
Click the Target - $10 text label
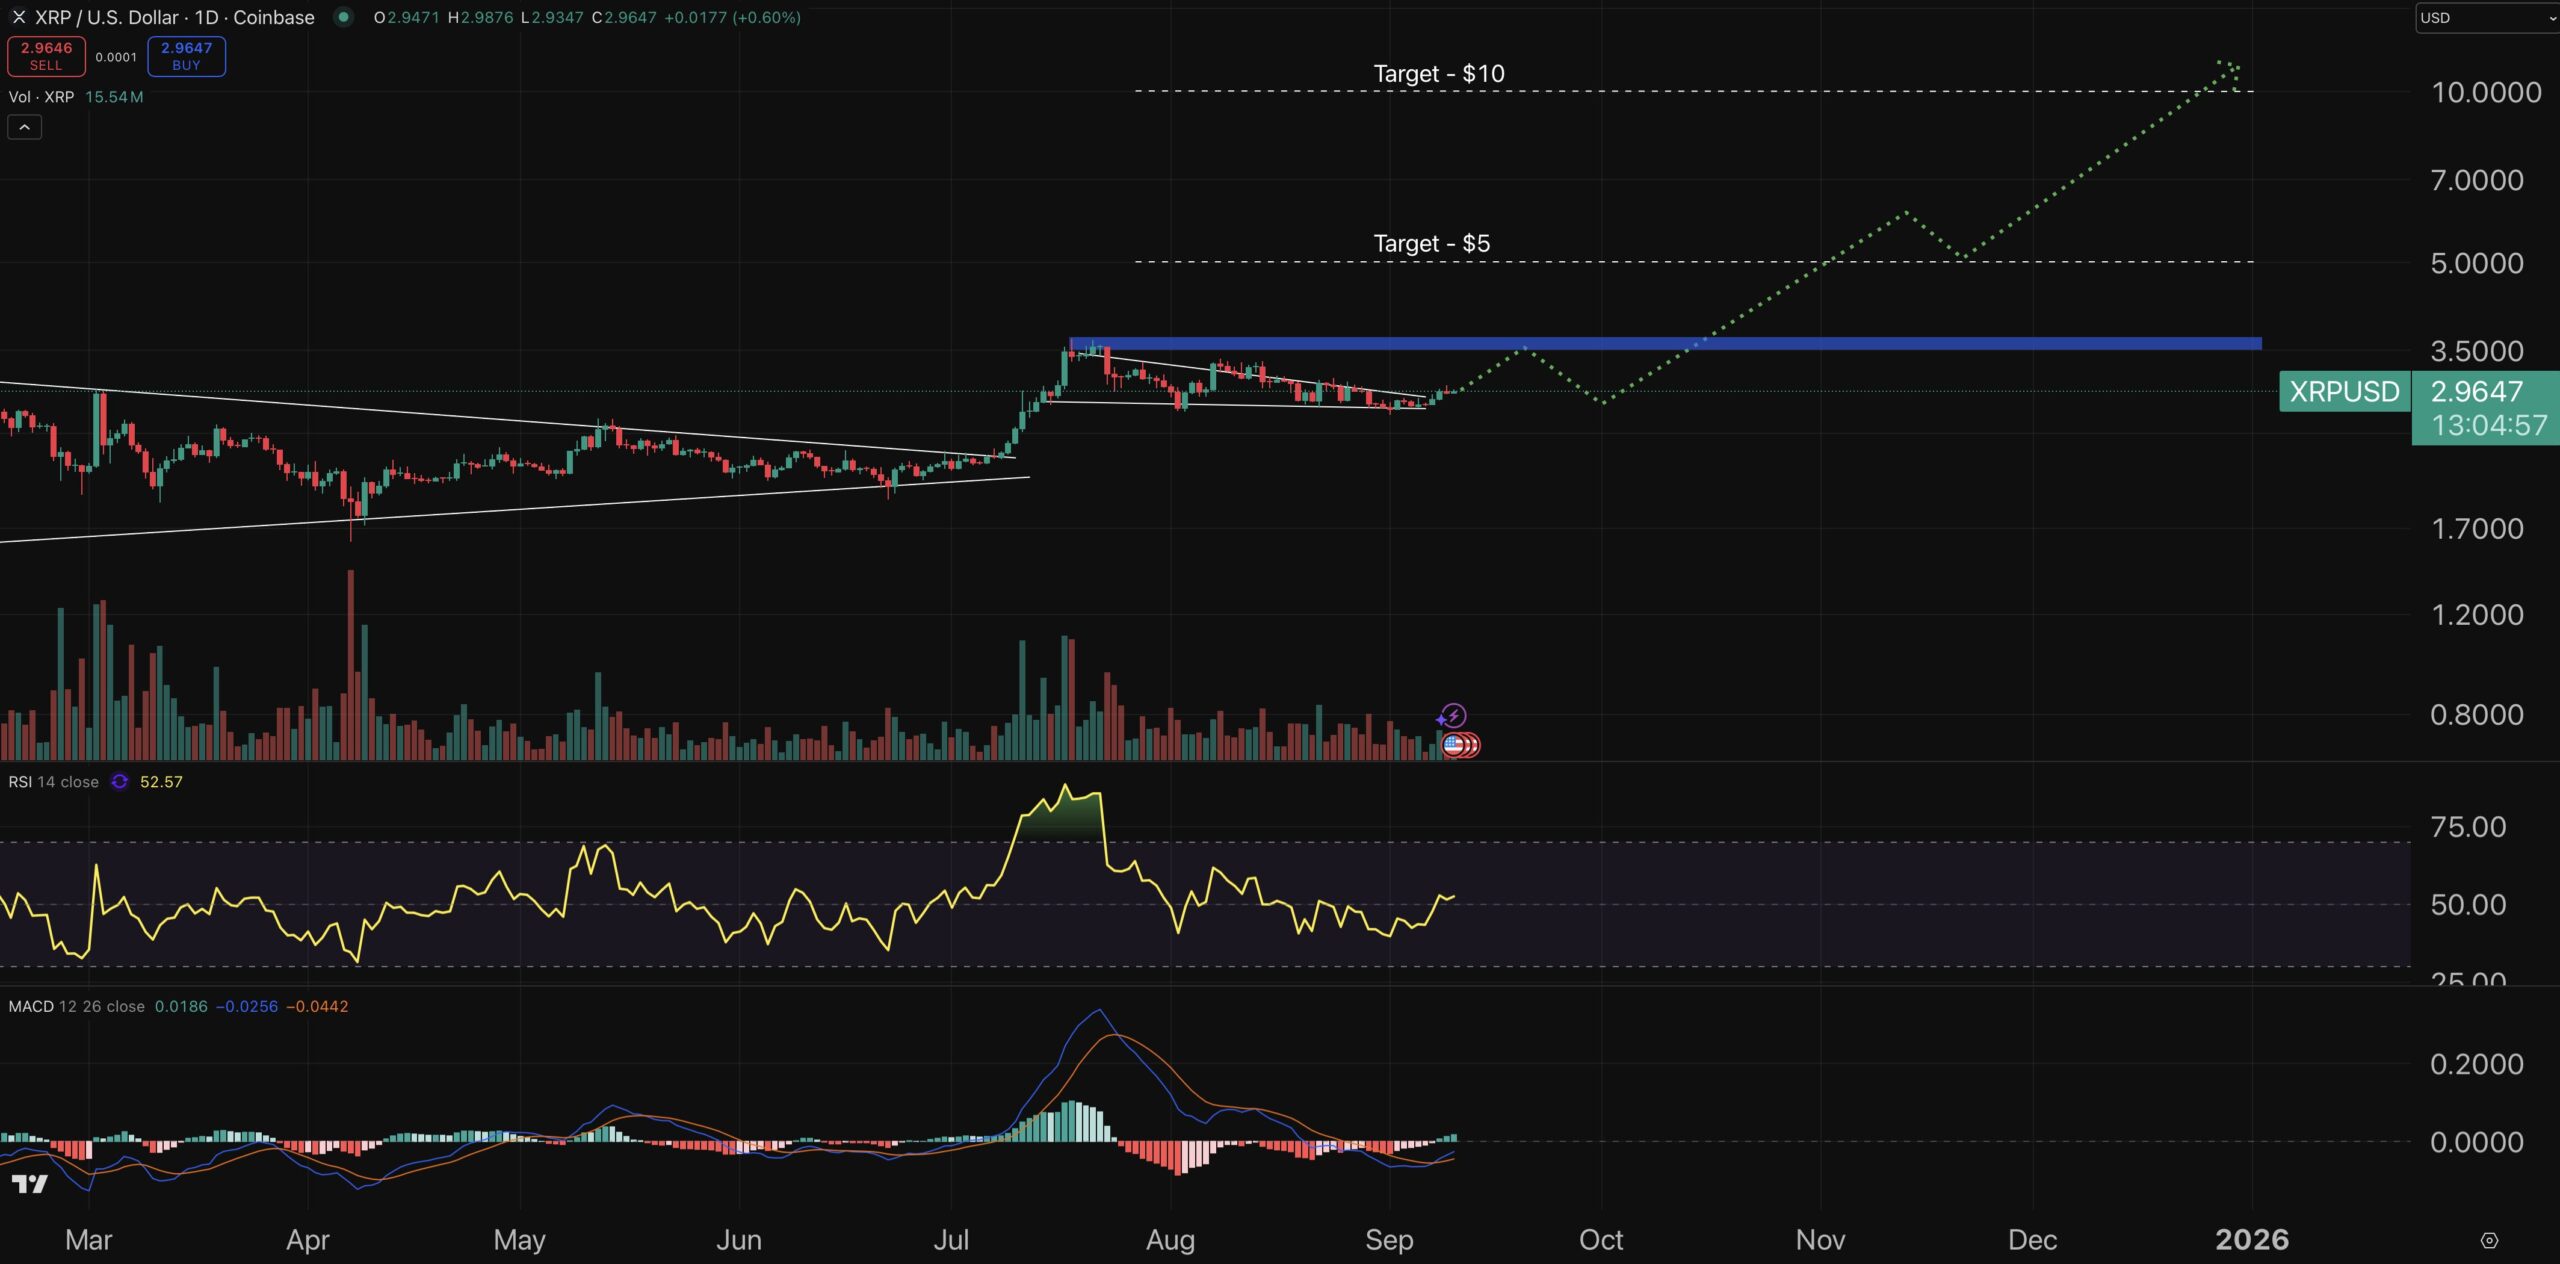tap(1438, 74)
